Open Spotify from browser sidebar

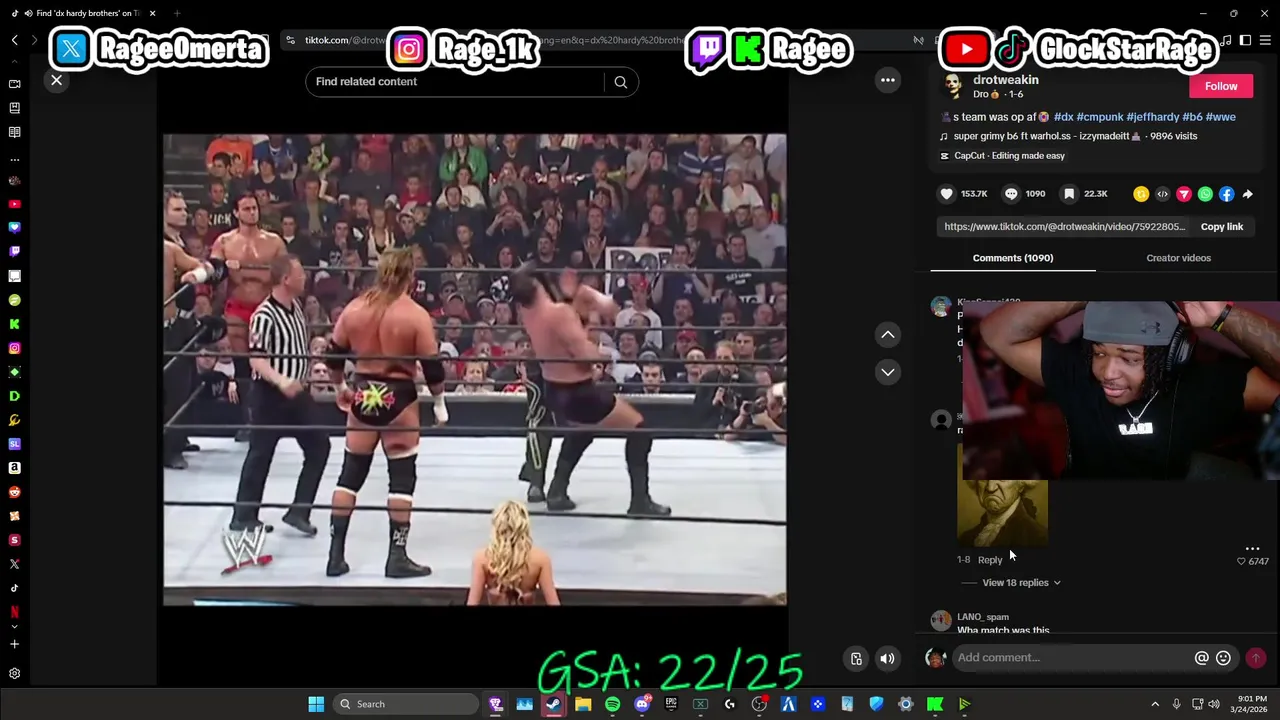(x=14, y=300)
